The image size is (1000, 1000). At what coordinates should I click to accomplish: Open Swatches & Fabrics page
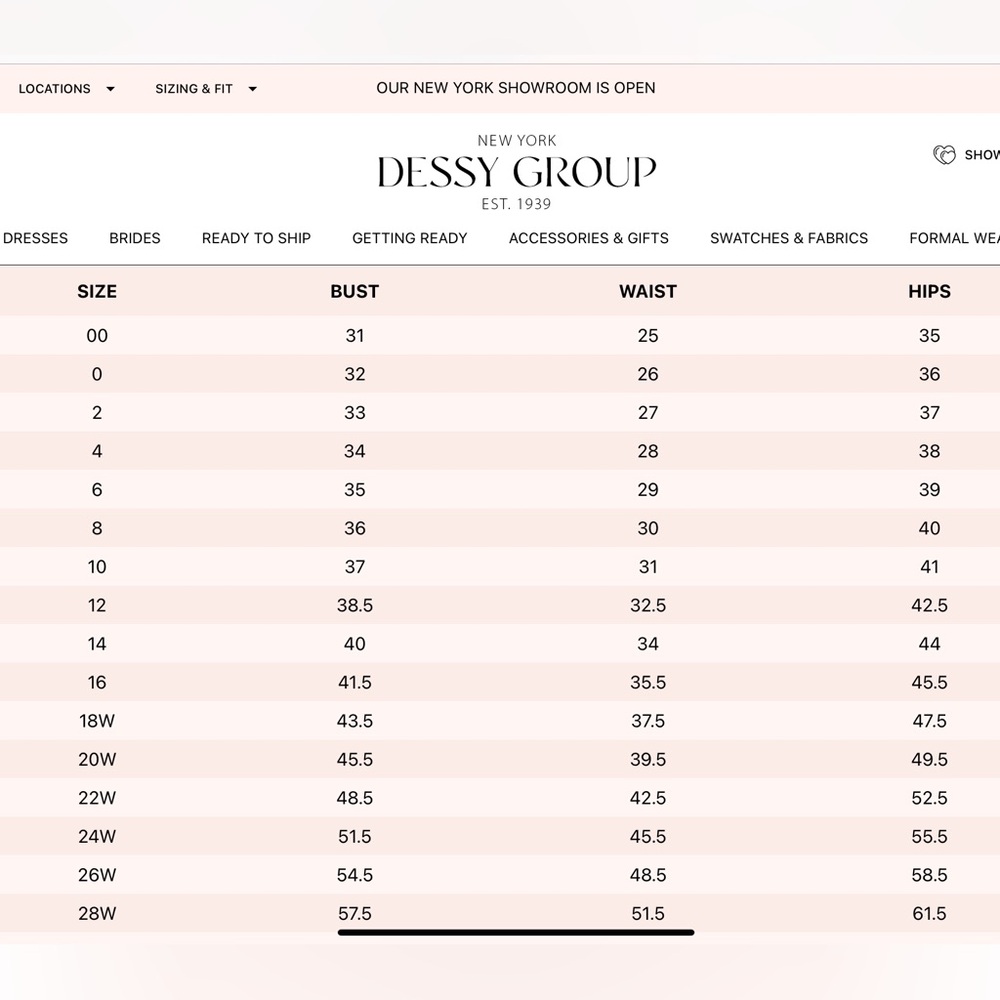pyautogui.click(x=789, y=238)
